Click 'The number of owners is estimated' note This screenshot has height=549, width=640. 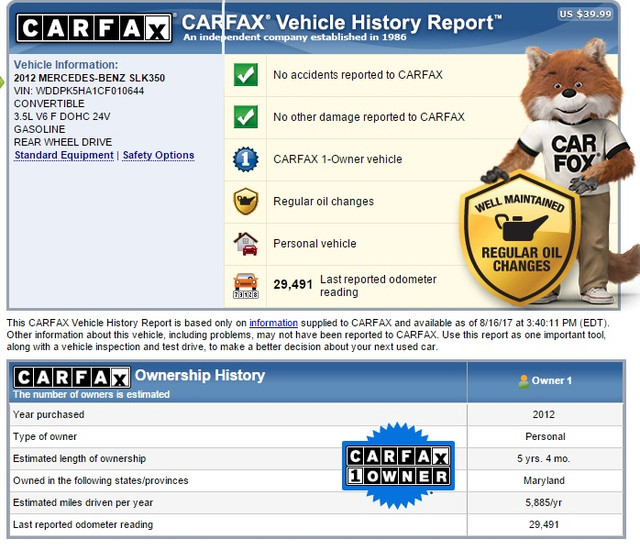pyautogui.click(x=91, y=394)
